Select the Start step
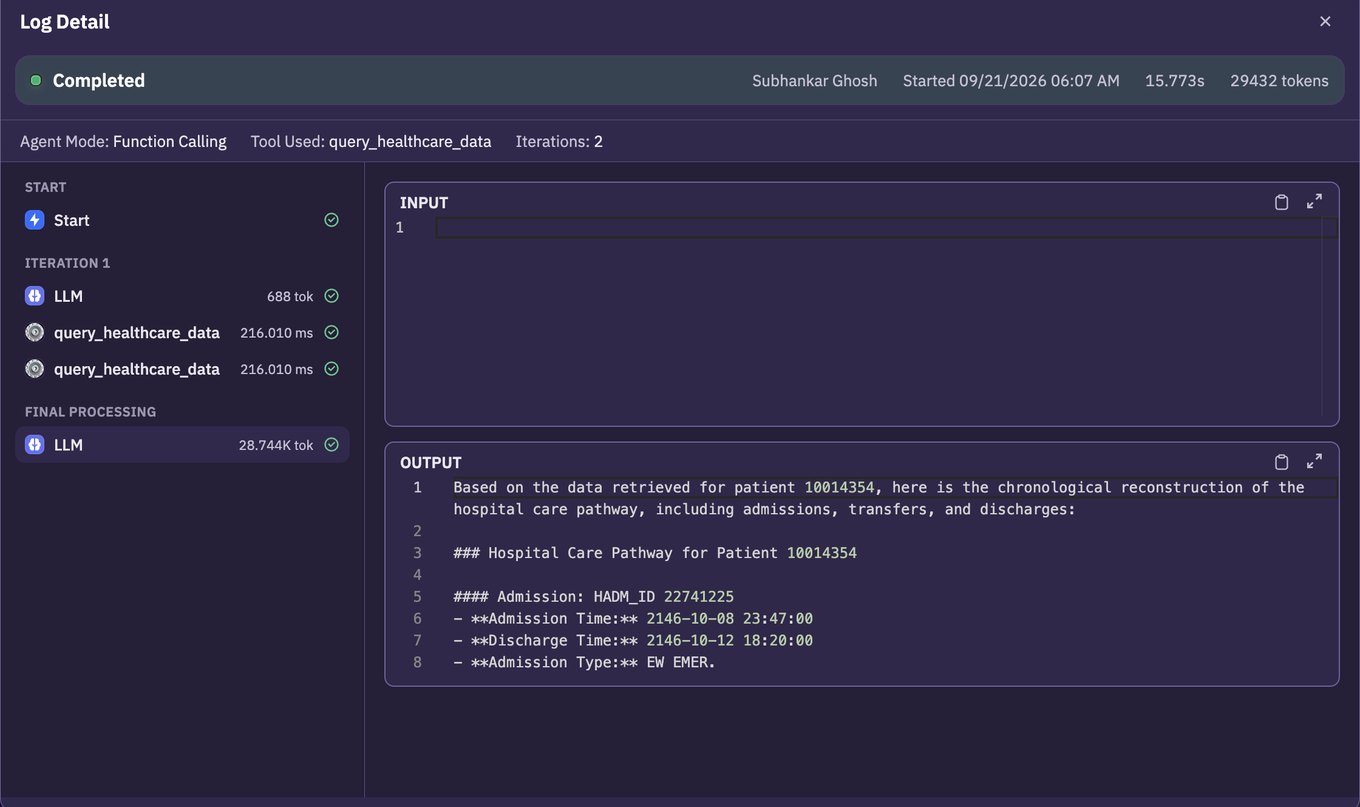Screen dimensions: 1360x807 pos(182,220)
